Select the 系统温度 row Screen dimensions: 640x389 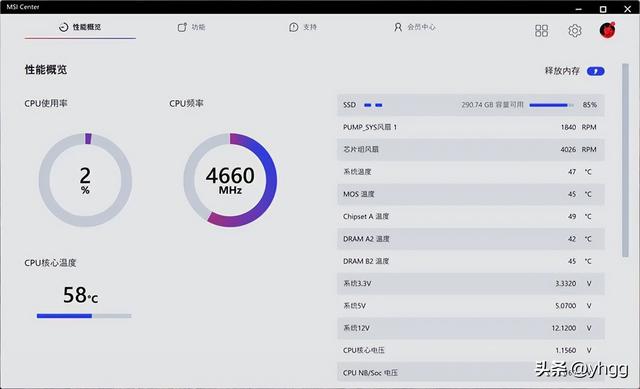471,172
